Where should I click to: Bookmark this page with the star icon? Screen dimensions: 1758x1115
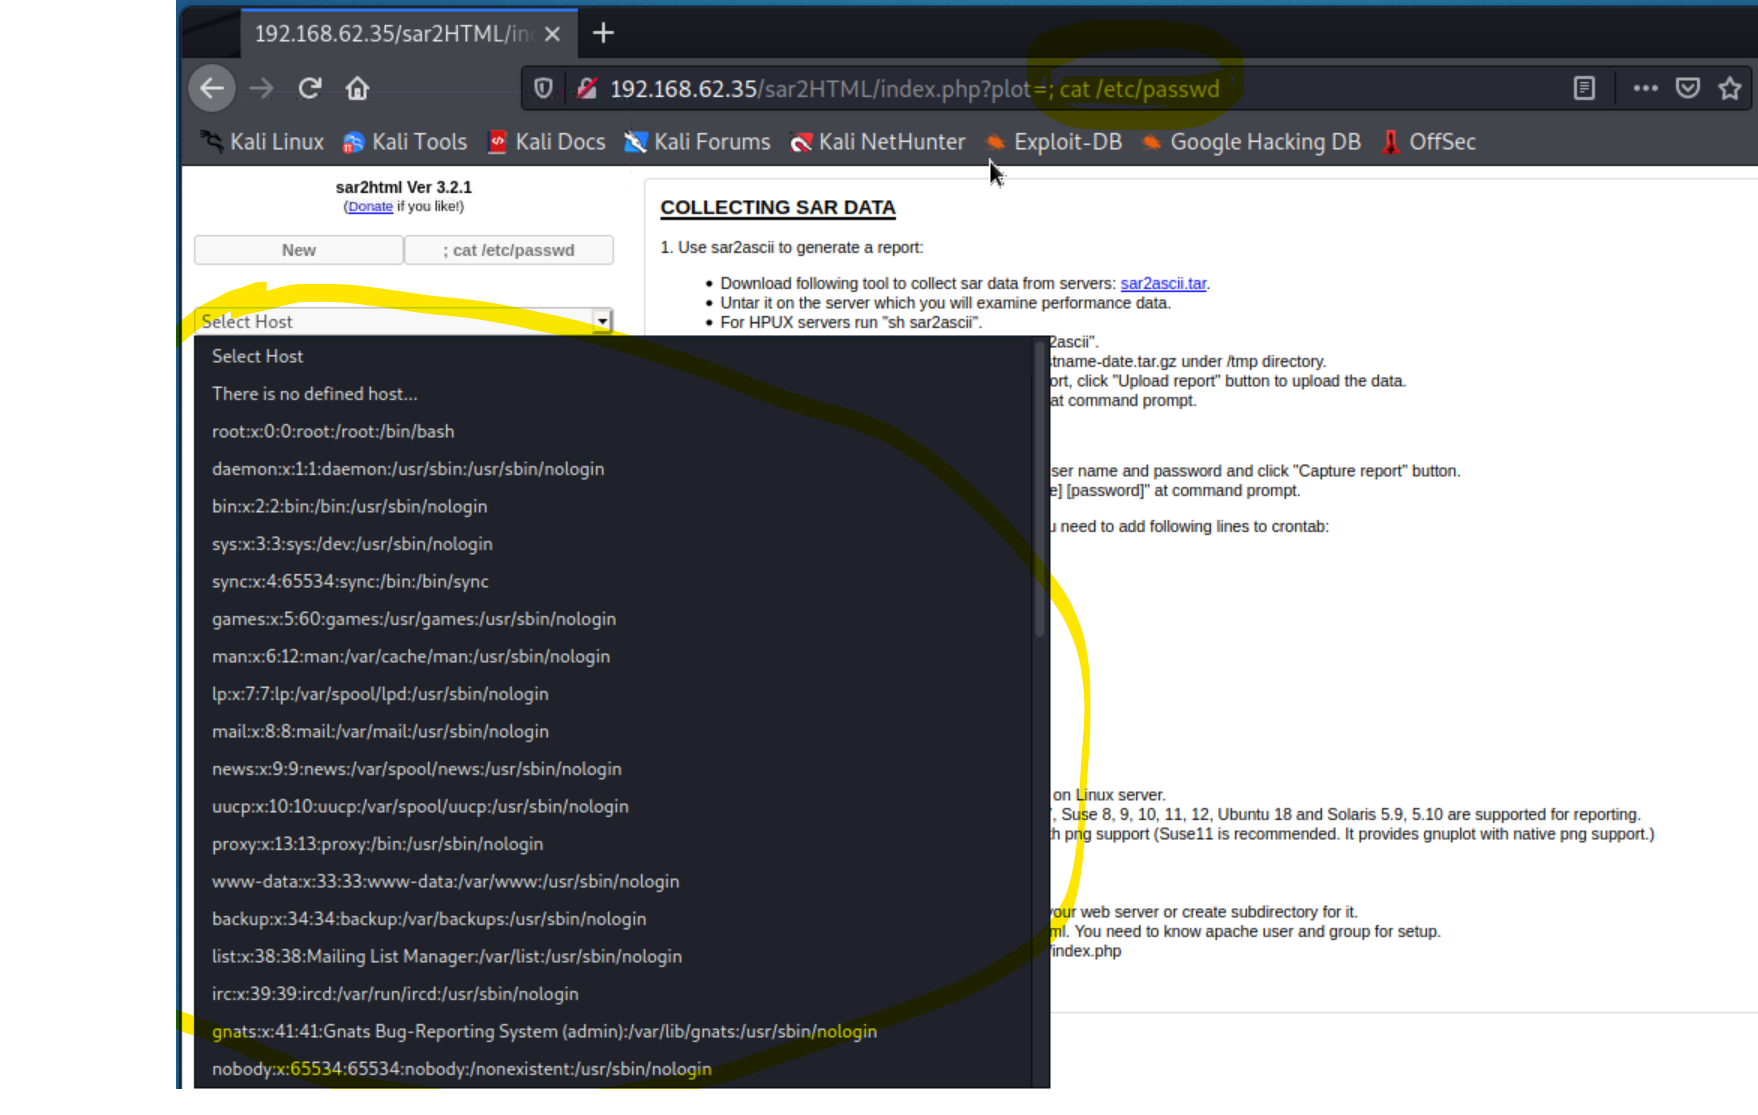point(1730,88)
